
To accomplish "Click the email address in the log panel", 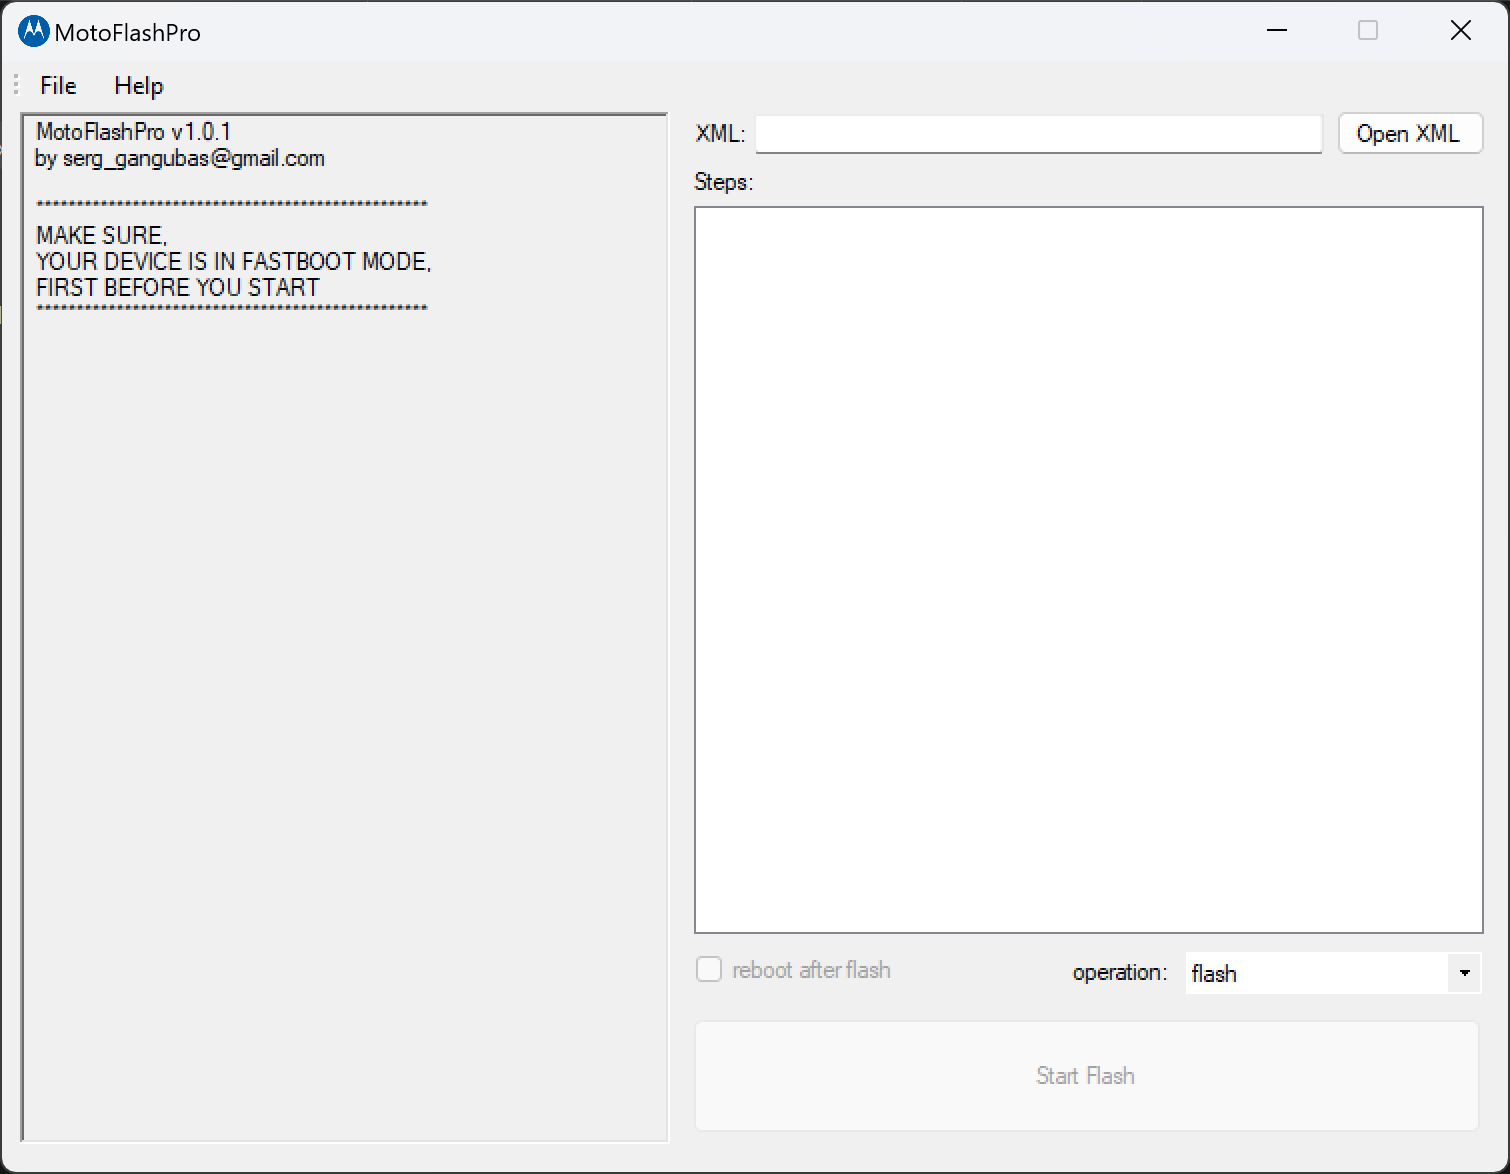I will pos(193,159).
